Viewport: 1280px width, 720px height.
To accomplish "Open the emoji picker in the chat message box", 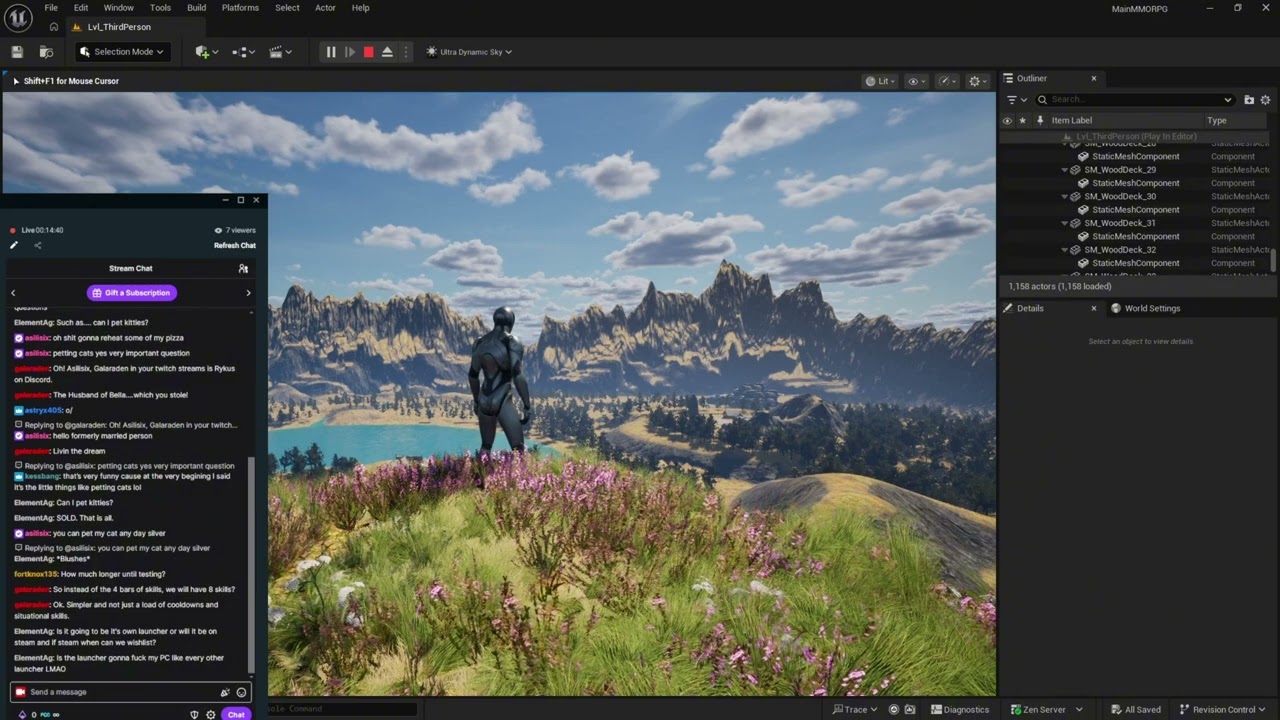I will (241, 692).
